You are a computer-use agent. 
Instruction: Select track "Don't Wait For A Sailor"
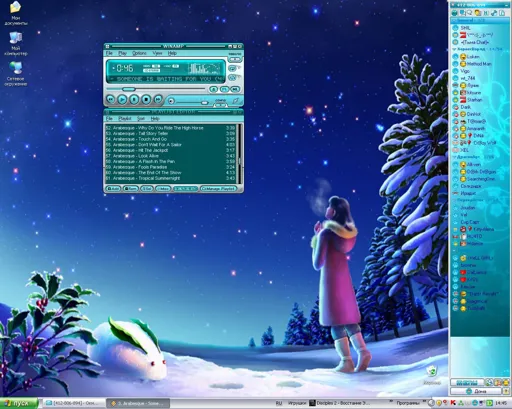click(170, 145)
